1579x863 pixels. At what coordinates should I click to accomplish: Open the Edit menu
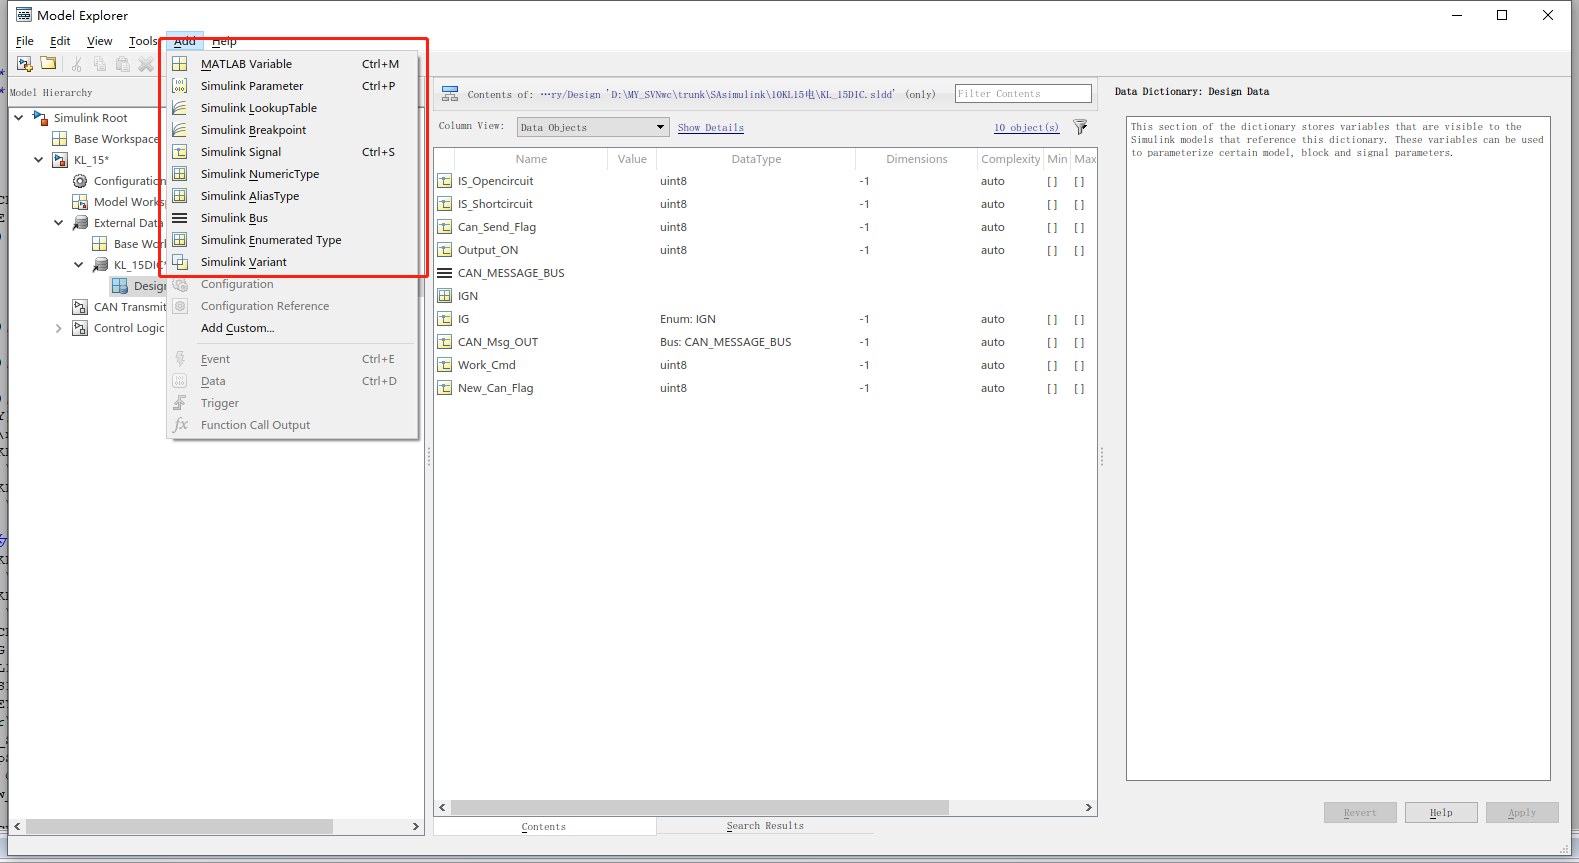(x=60, y=41)
